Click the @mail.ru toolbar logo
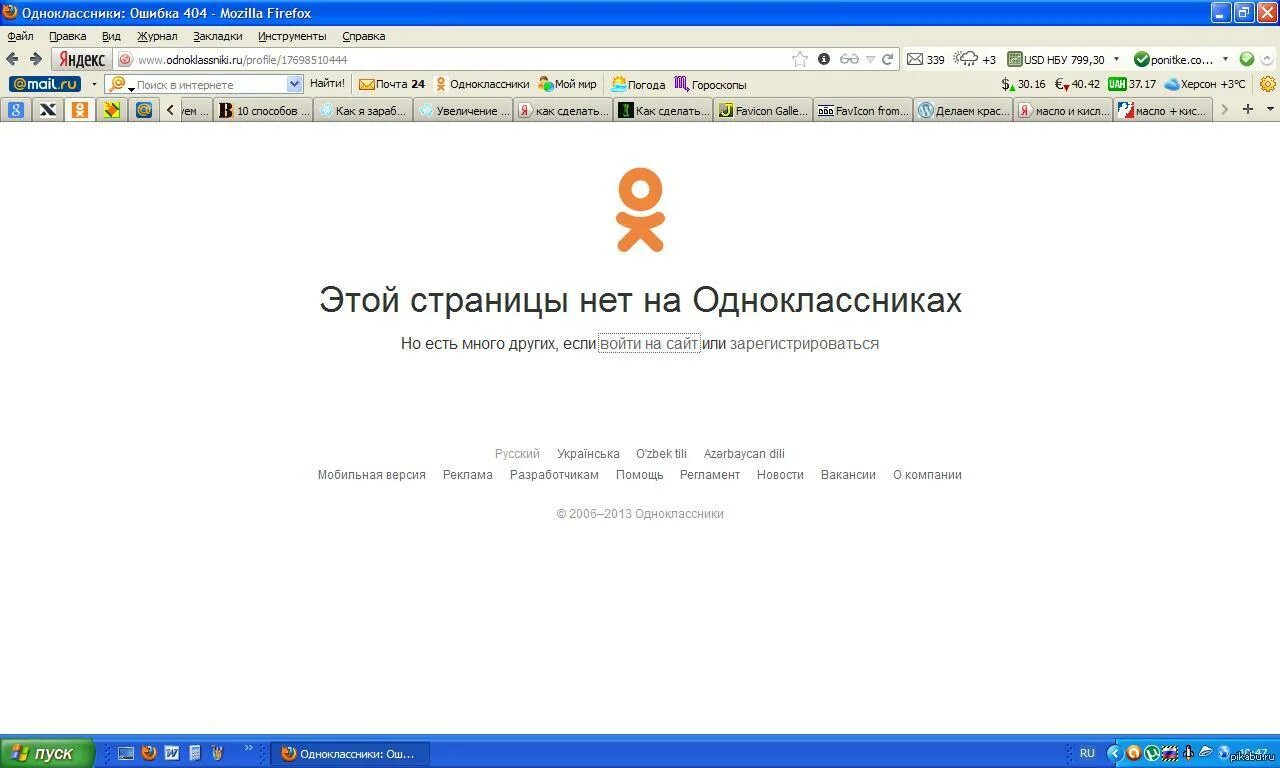1280x768 pixels. tap(45, 84)
